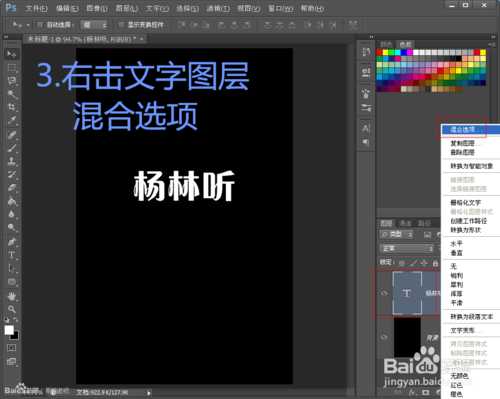Choose 转换为智能对象 in context menu
Image resolution: width=500 pixels, height=399 pixels.
(470, 166)
